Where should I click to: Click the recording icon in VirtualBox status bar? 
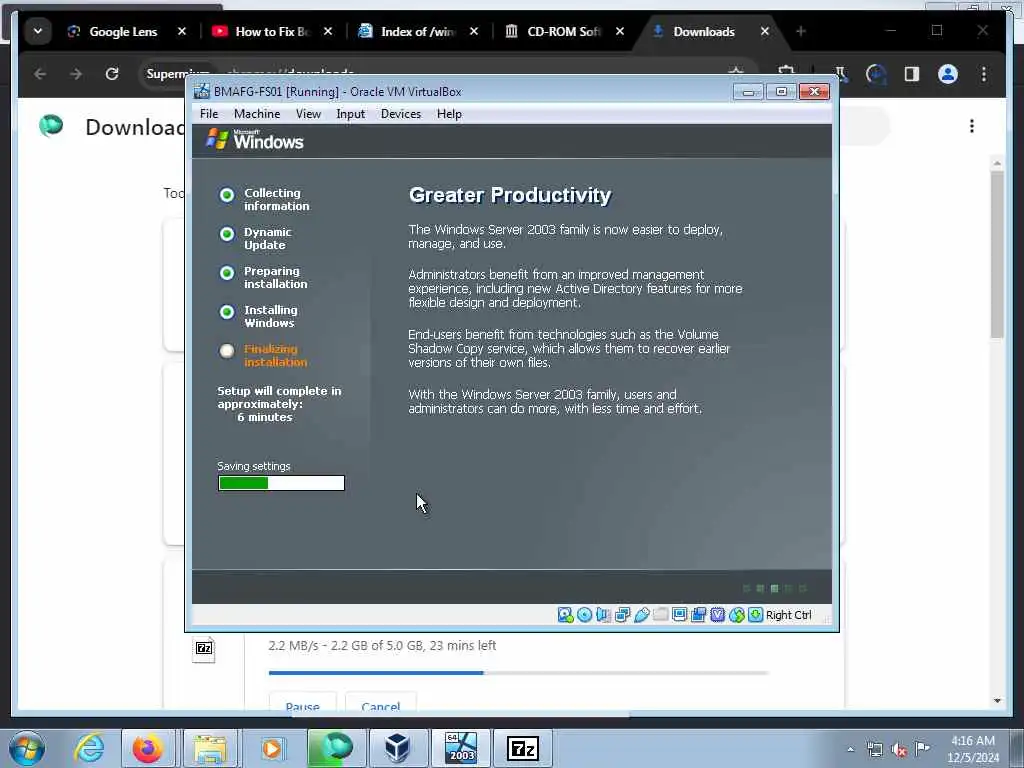point(698,615)
